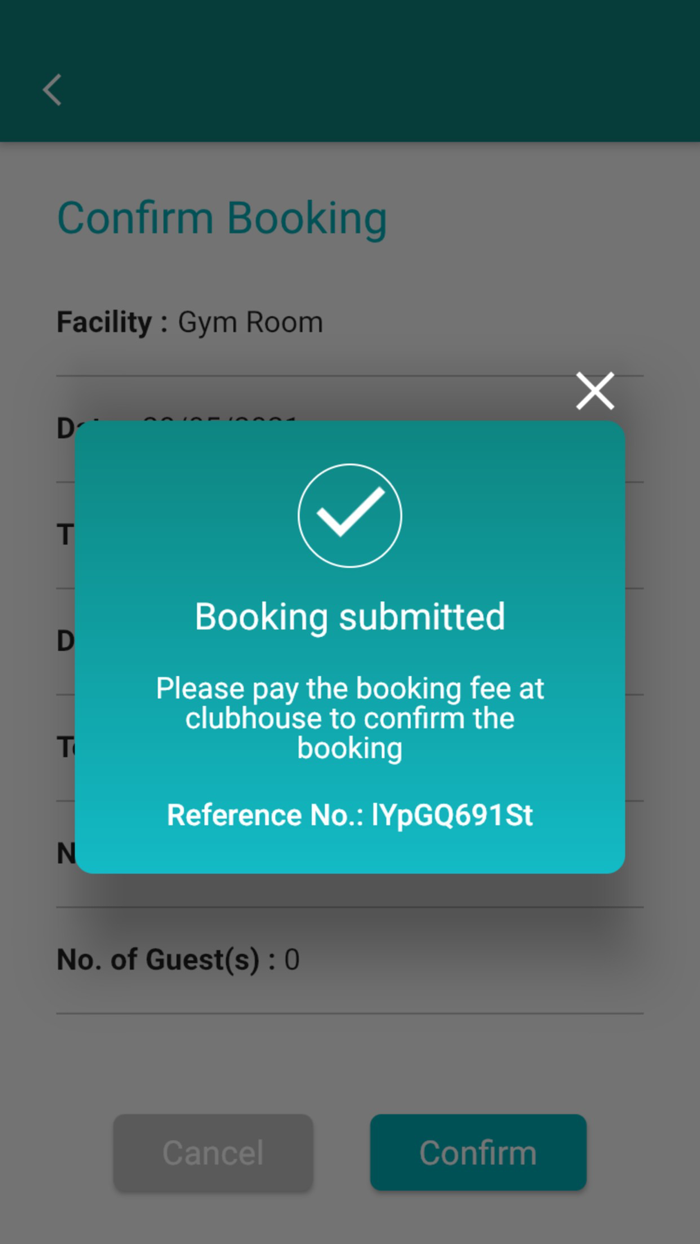Tap the 'Booking submitted' heading
The image size is (700, 1244).
pos(350,616)
